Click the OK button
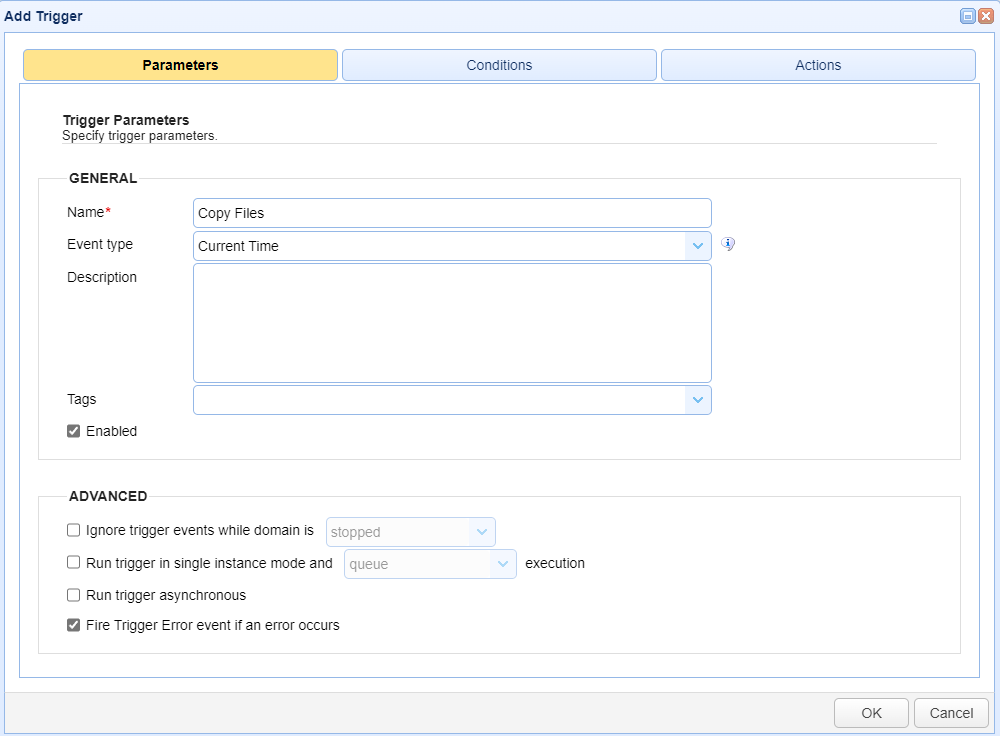The width and height of the screenshot is (1000, 736). 871,713
